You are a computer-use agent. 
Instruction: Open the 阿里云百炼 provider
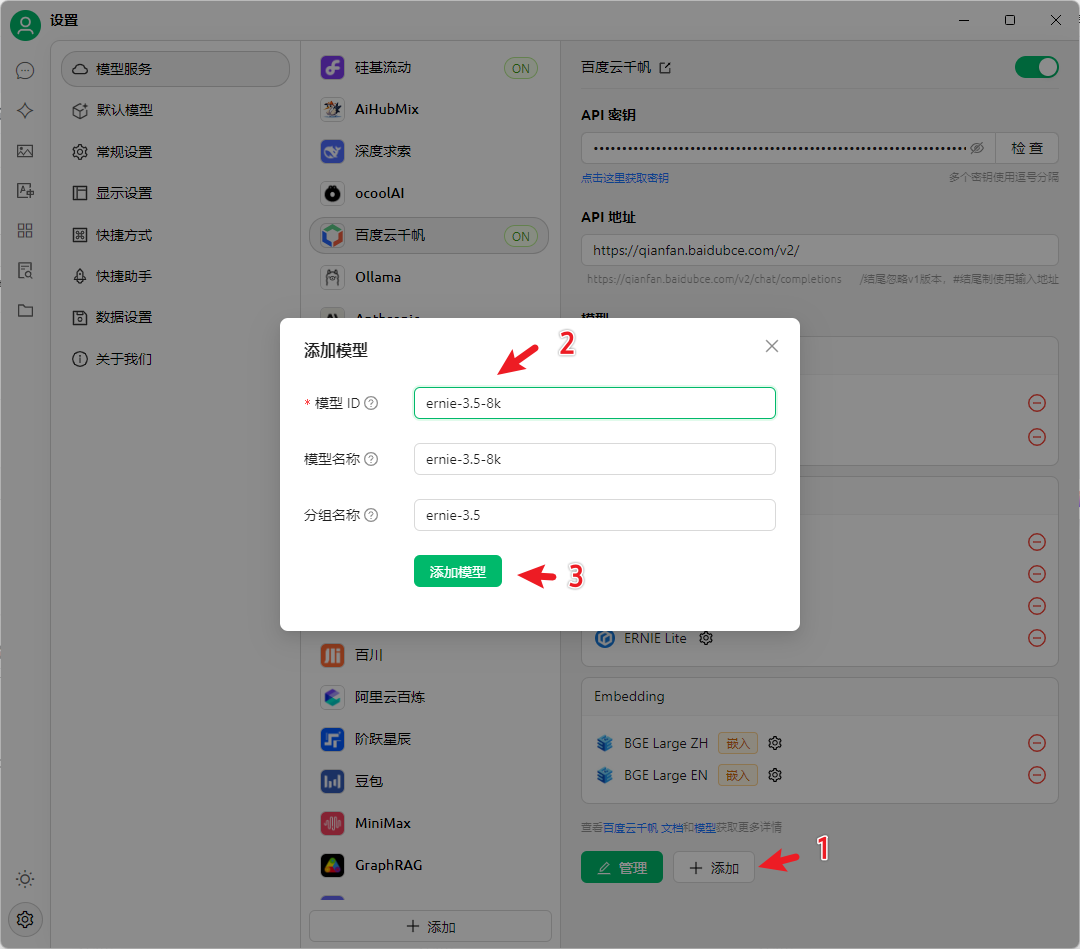pos(429,697)
